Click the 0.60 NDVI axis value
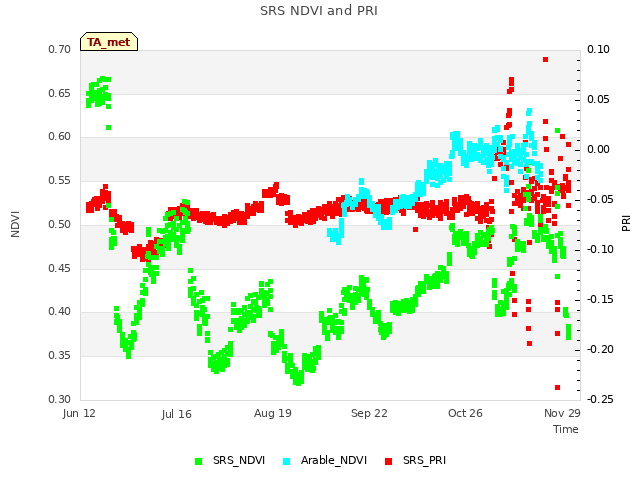This screenshot has height=480, width=640. click(x=60, y=137)
